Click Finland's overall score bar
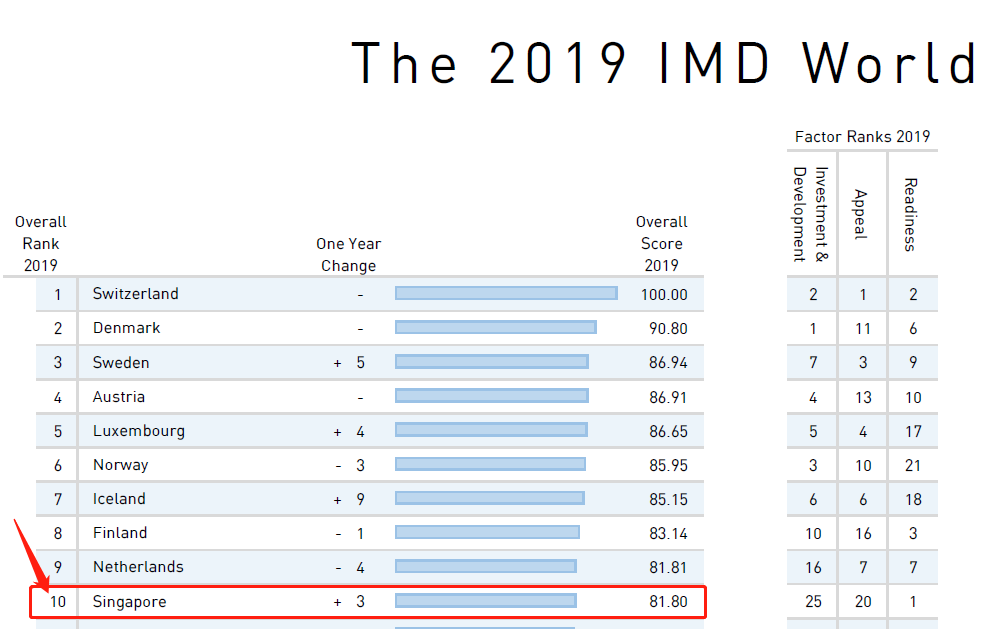This screenshot has height=629, width=1000. point(487,533)
